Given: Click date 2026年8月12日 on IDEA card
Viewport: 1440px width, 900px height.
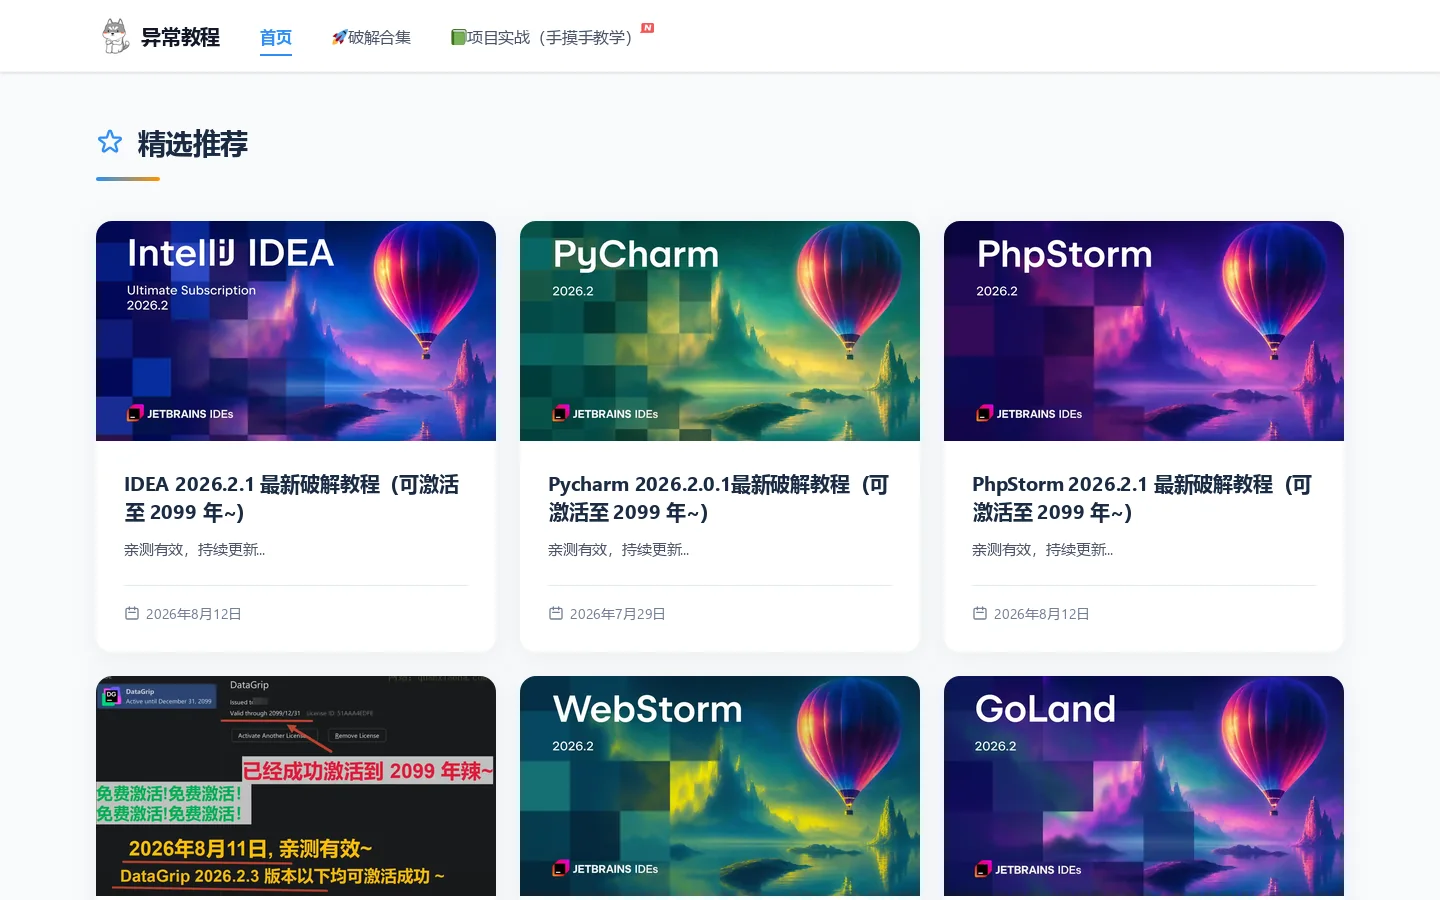Looking at the screenshot, I should pos(194,614).
